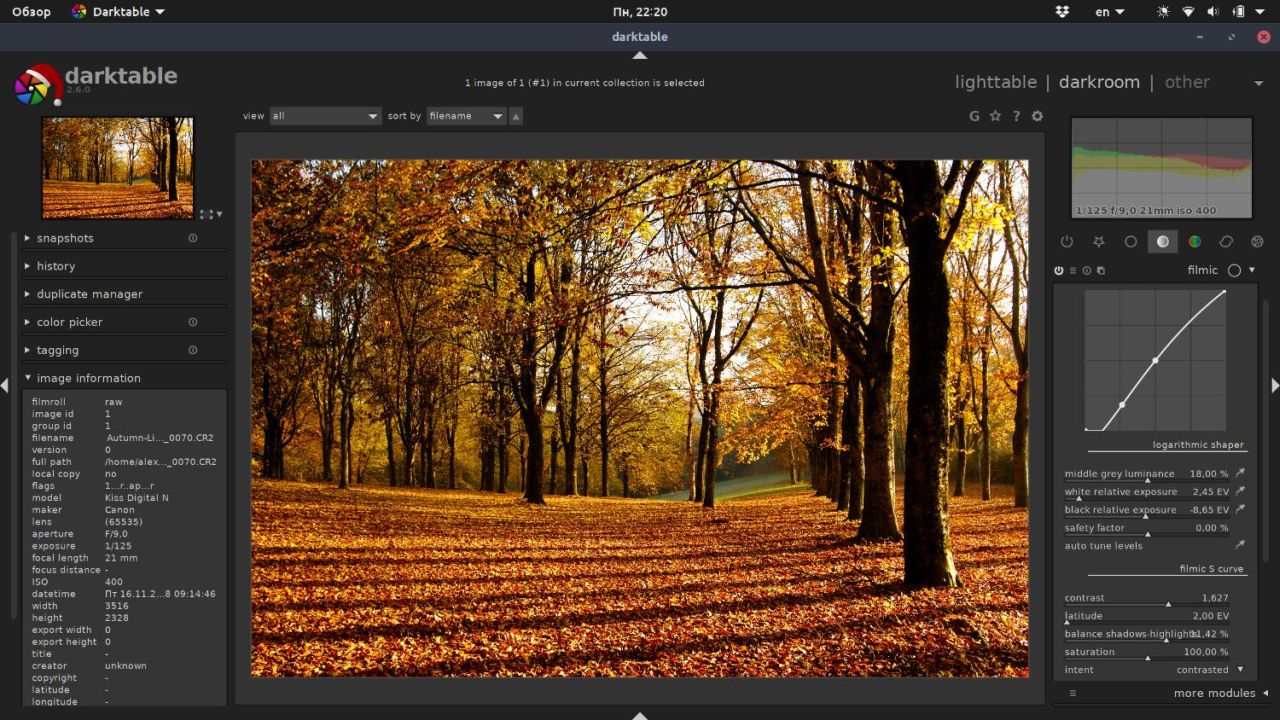Turn off the filmic module

[1059, 271]
